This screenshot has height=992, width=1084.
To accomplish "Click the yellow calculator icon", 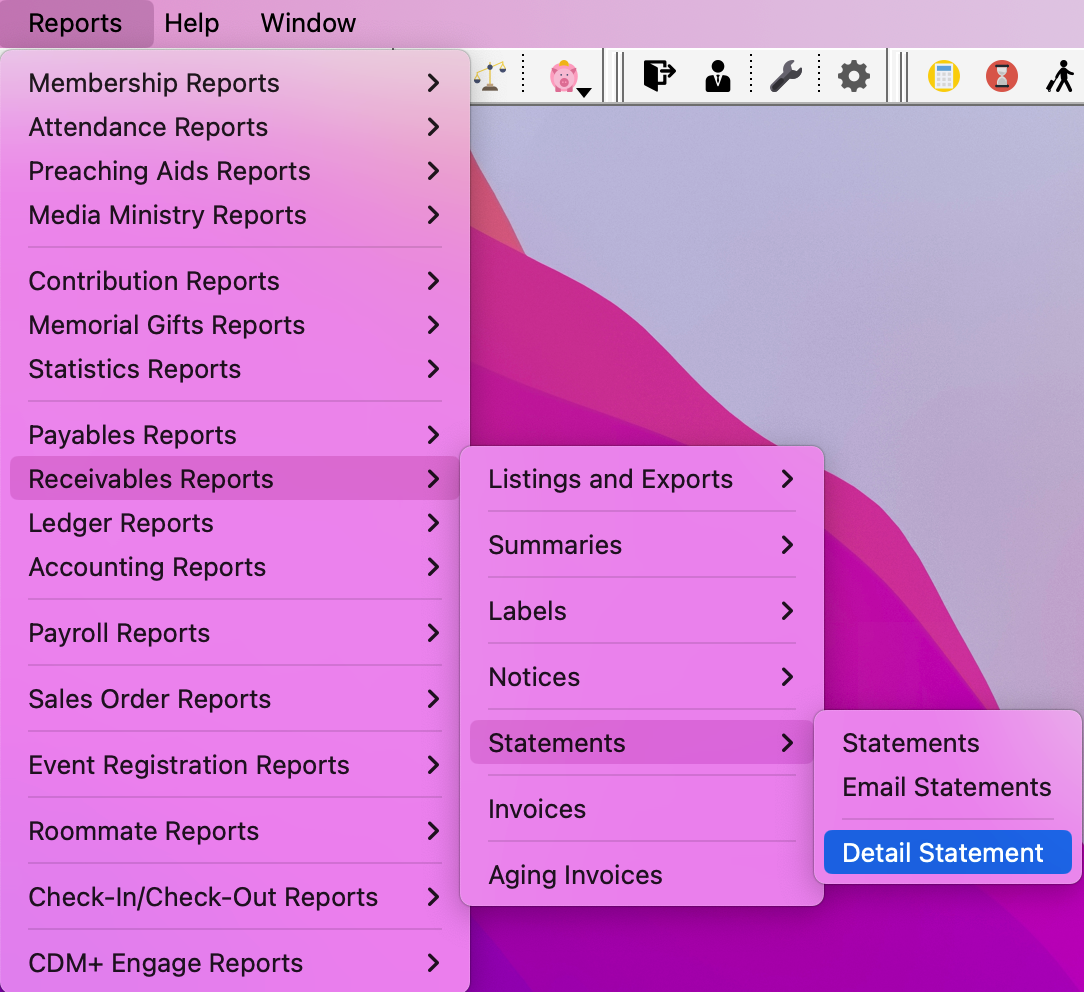I will 943,76.
